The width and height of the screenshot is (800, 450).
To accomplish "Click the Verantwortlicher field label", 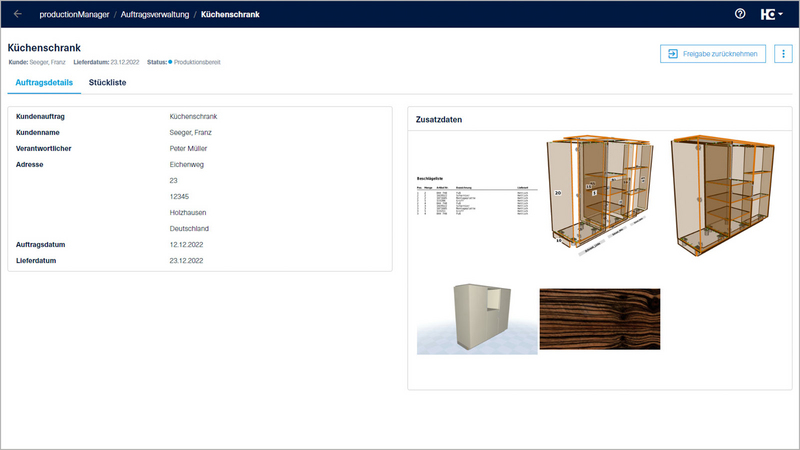I will (x=43, y=148).
